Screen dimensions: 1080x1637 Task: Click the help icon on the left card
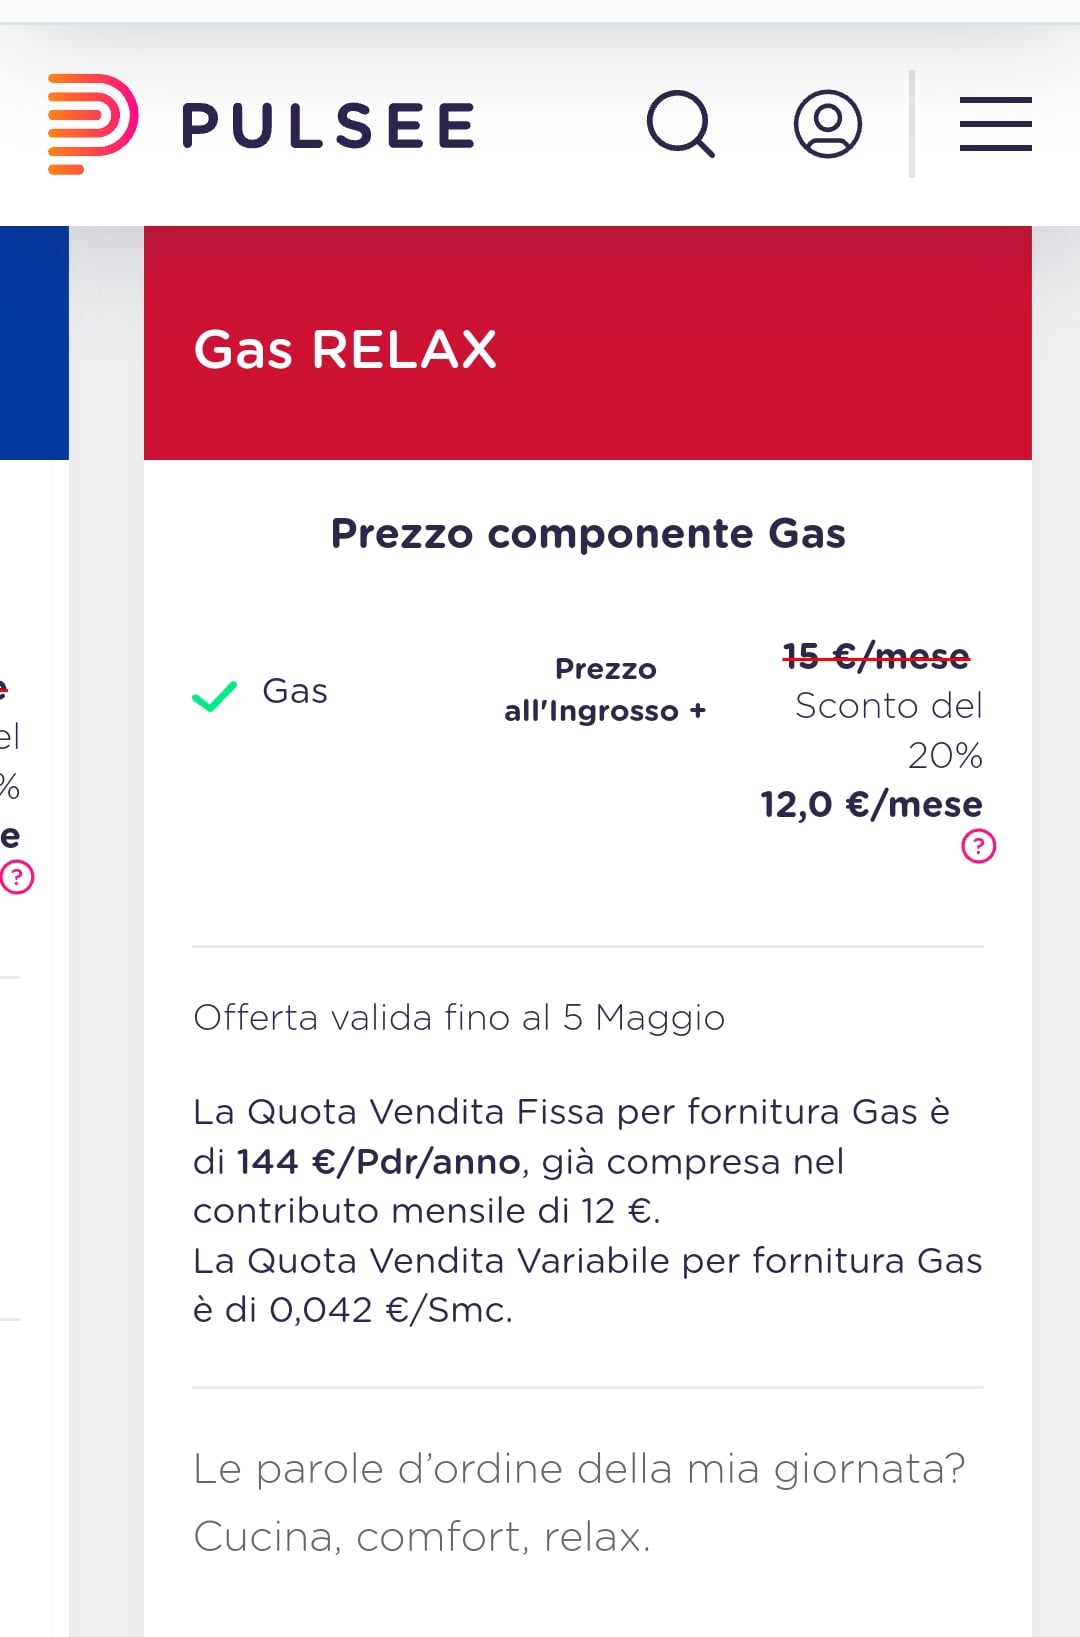click(x=17, y=877)
